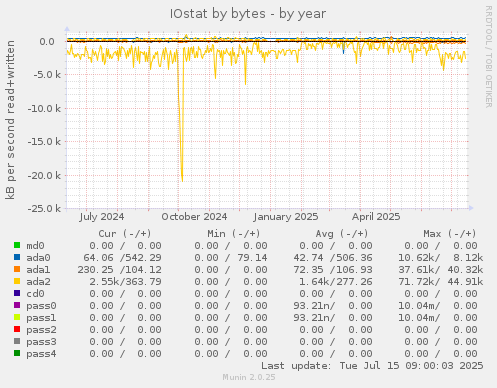Click the pass2 red legend swatch
This screenshot has width=497, height=388.
[17, 329]
